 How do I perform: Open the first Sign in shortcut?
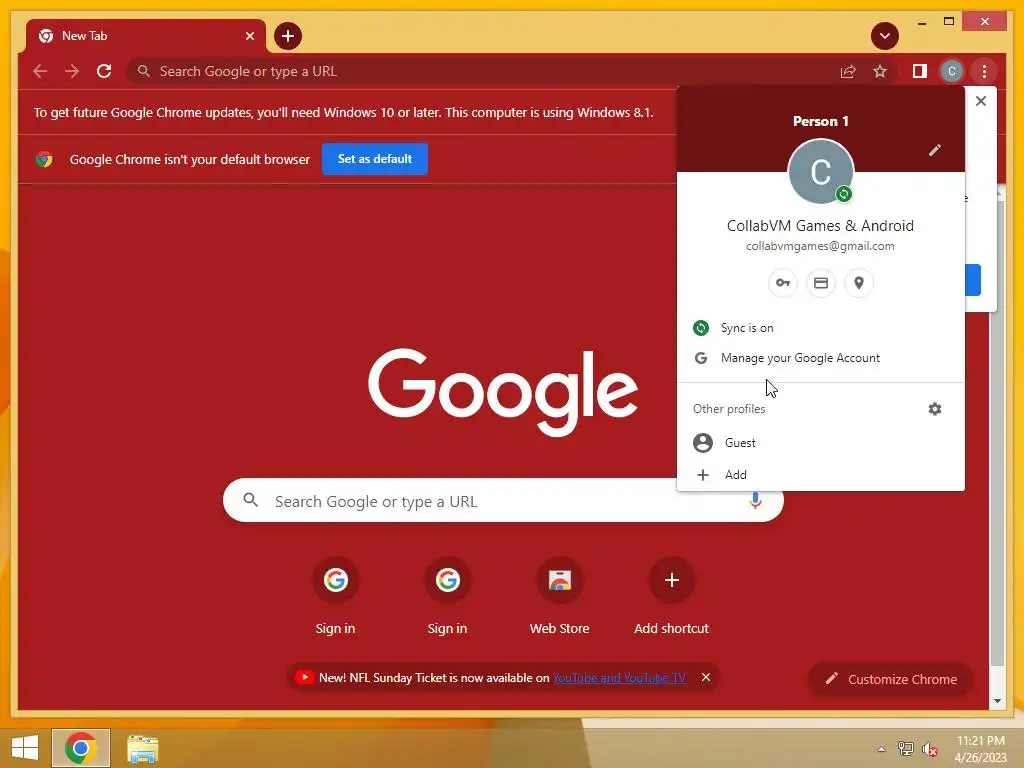click(x=336, y=596)
